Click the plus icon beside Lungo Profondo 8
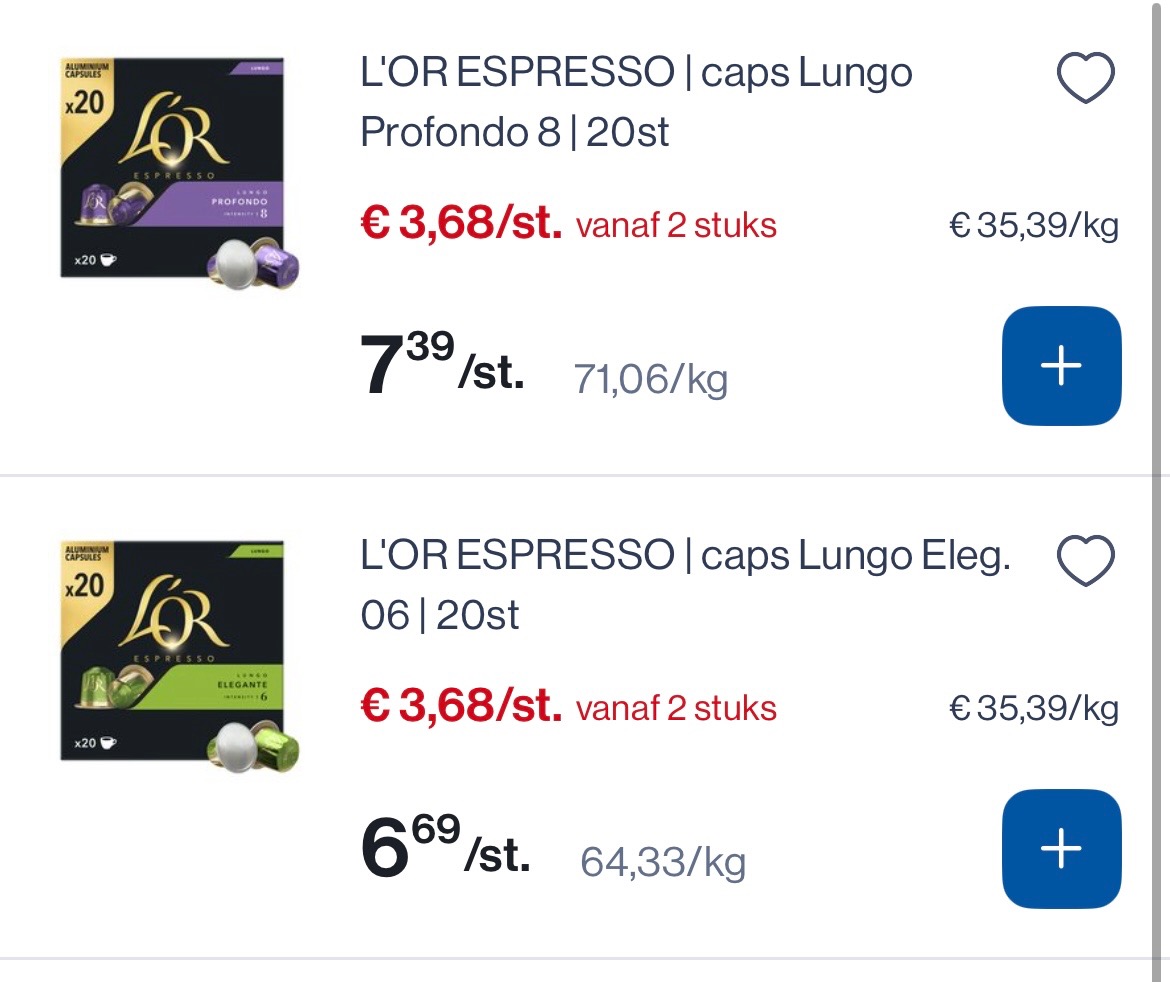The image size is (1170, 982). tap(1061, 365)
